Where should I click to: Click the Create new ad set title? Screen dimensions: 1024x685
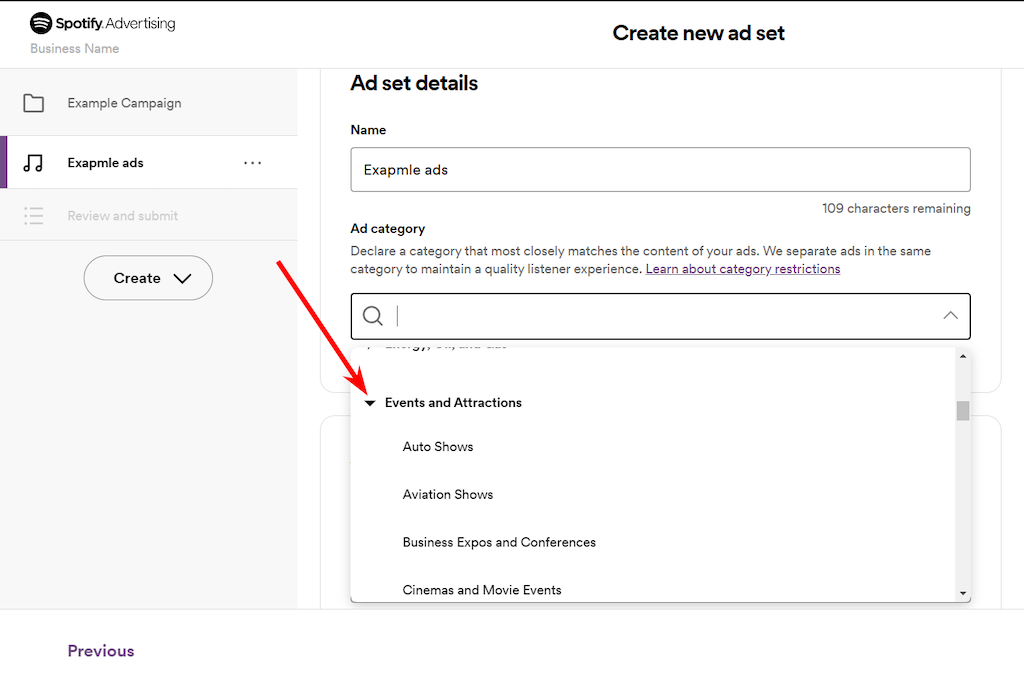pos(698,33)
